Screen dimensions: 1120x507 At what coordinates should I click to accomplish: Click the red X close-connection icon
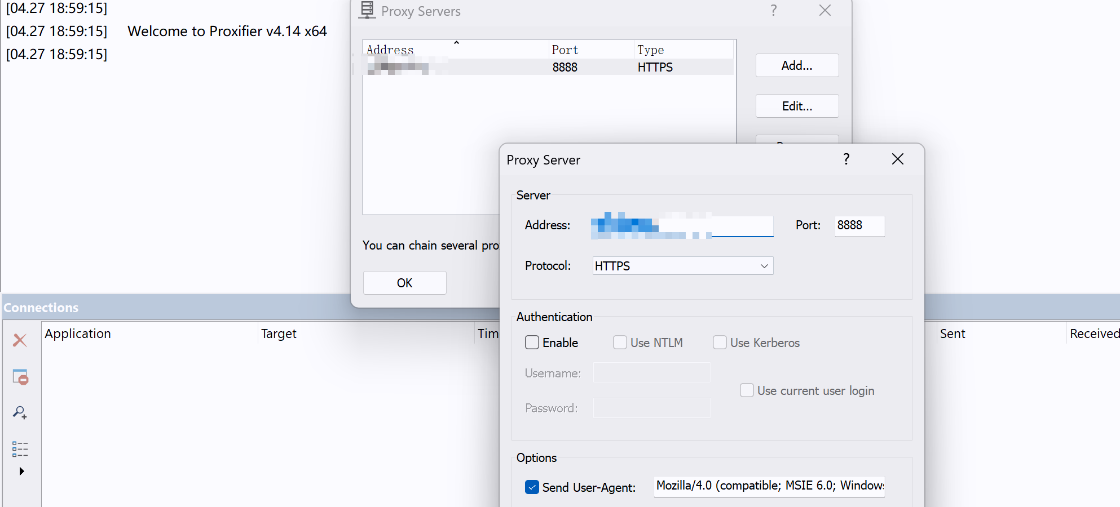click(x=19, y=340)
